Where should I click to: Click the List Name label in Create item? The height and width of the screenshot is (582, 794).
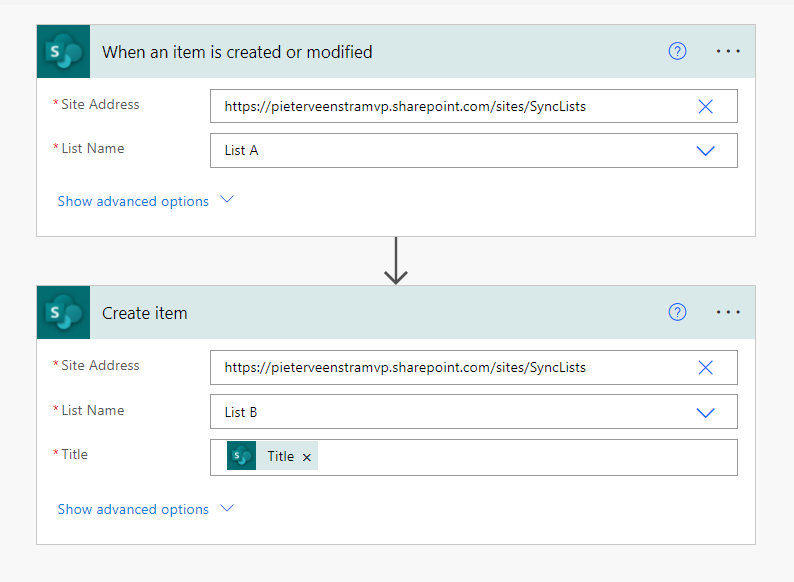point(93,410)
